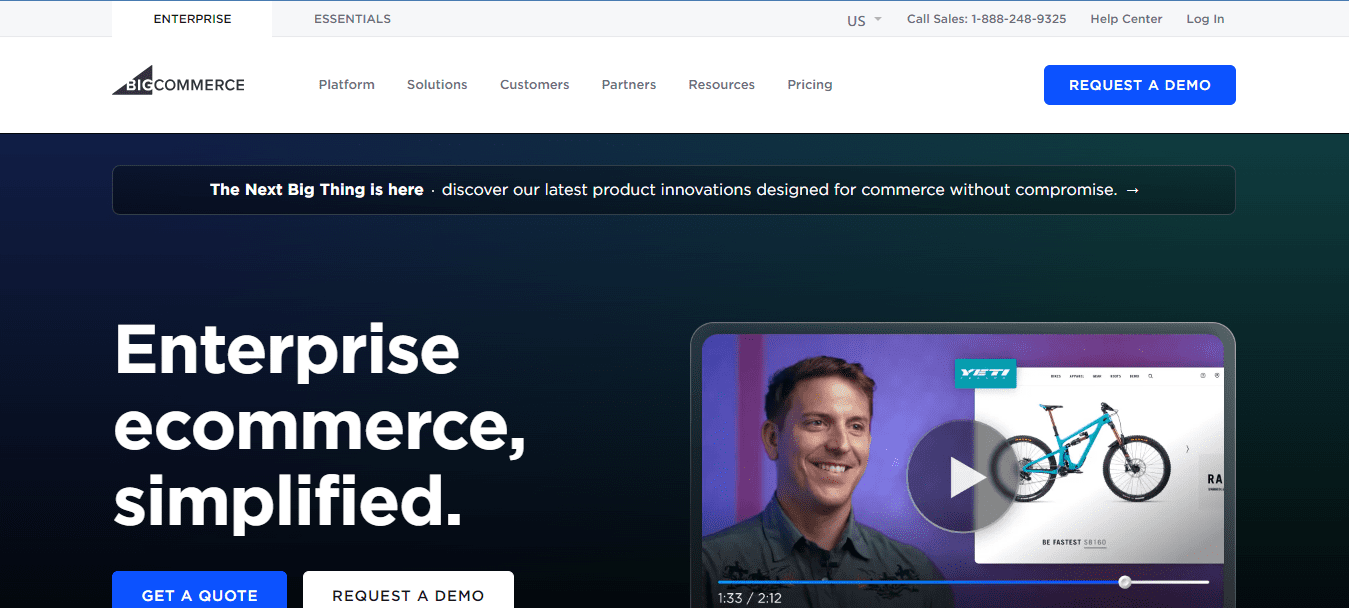The image size is (1349, 608).
Task: Select the Enterprise tab
Action: click(191, 19)
